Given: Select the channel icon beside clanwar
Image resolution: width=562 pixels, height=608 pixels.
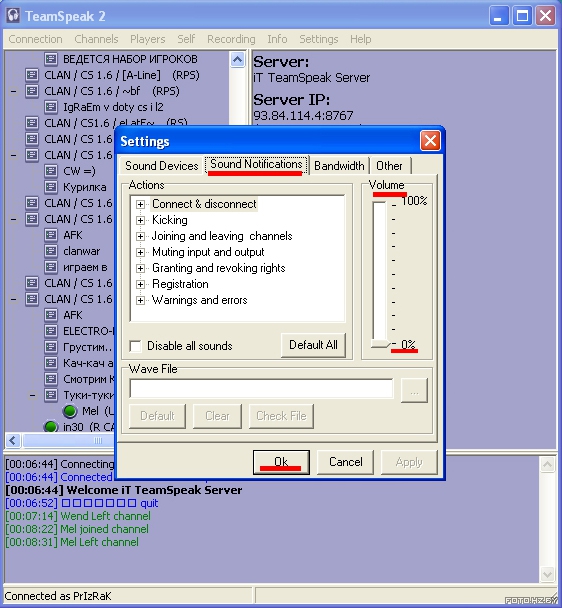Looking at the screenshot, I should (x=51, y=251).
